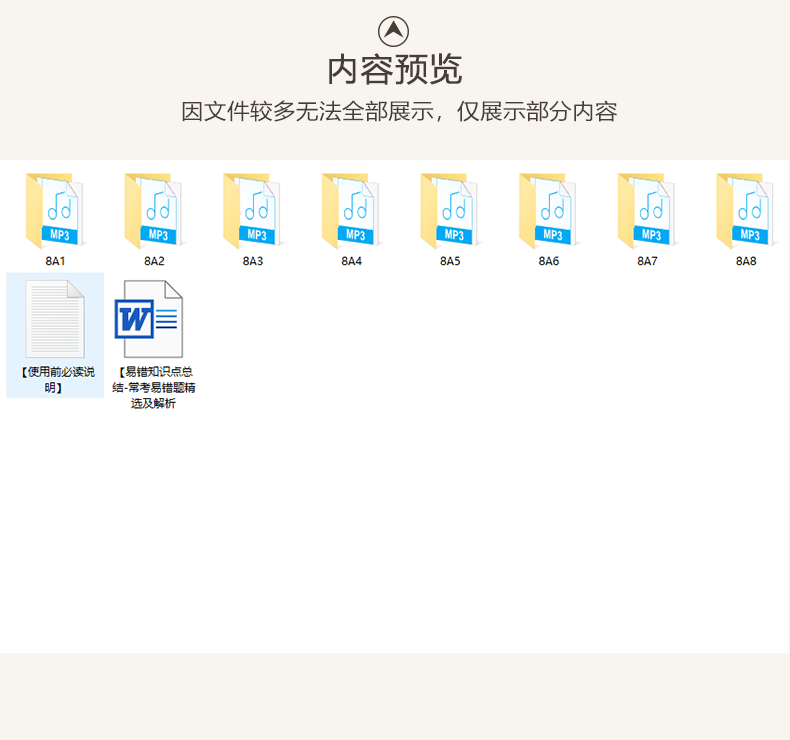Open the 8A5 MP3 folder
The height and width of the screenshot is (740, 790).
coord(450,211)
